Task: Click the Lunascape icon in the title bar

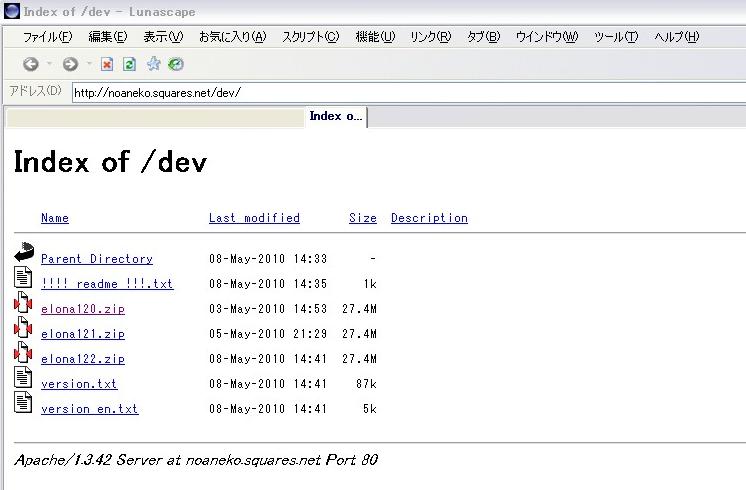Action: click(x=12, y=11)
